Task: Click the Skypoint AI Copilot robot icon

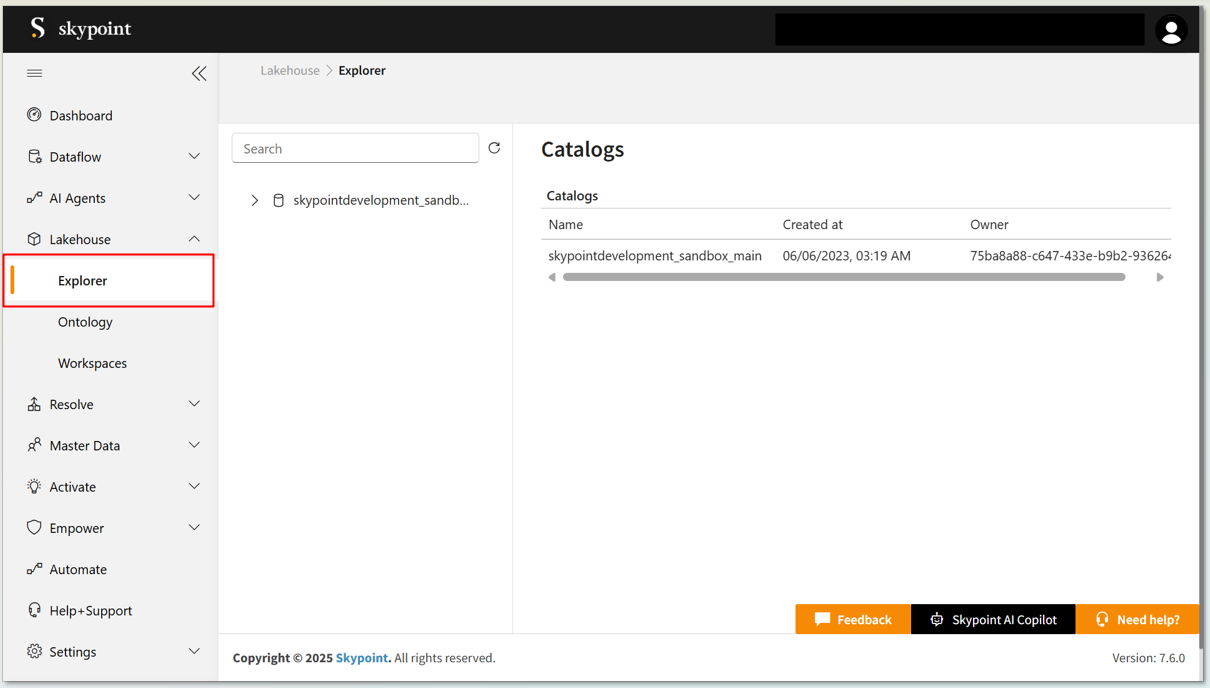Action: point(937,619)
